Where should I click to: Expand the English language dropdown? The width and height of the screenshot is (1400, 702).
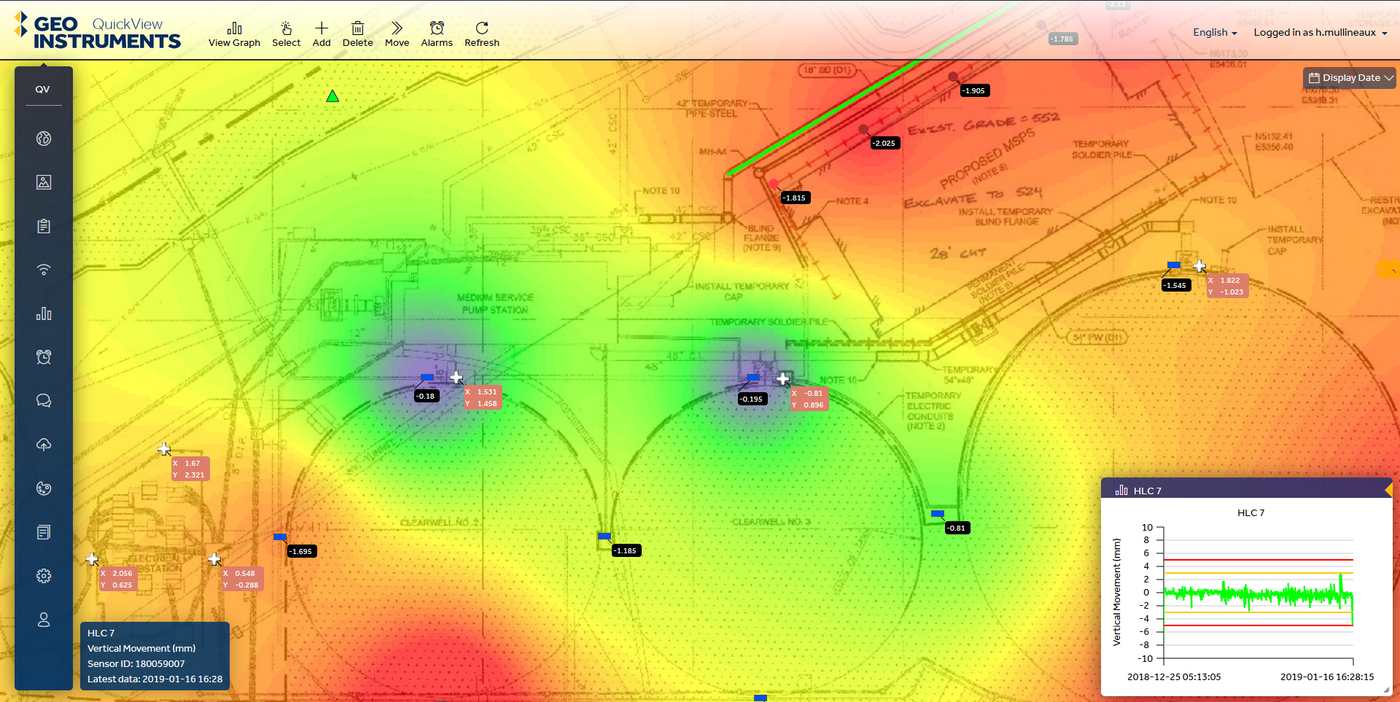click(x=1213, y=32)
